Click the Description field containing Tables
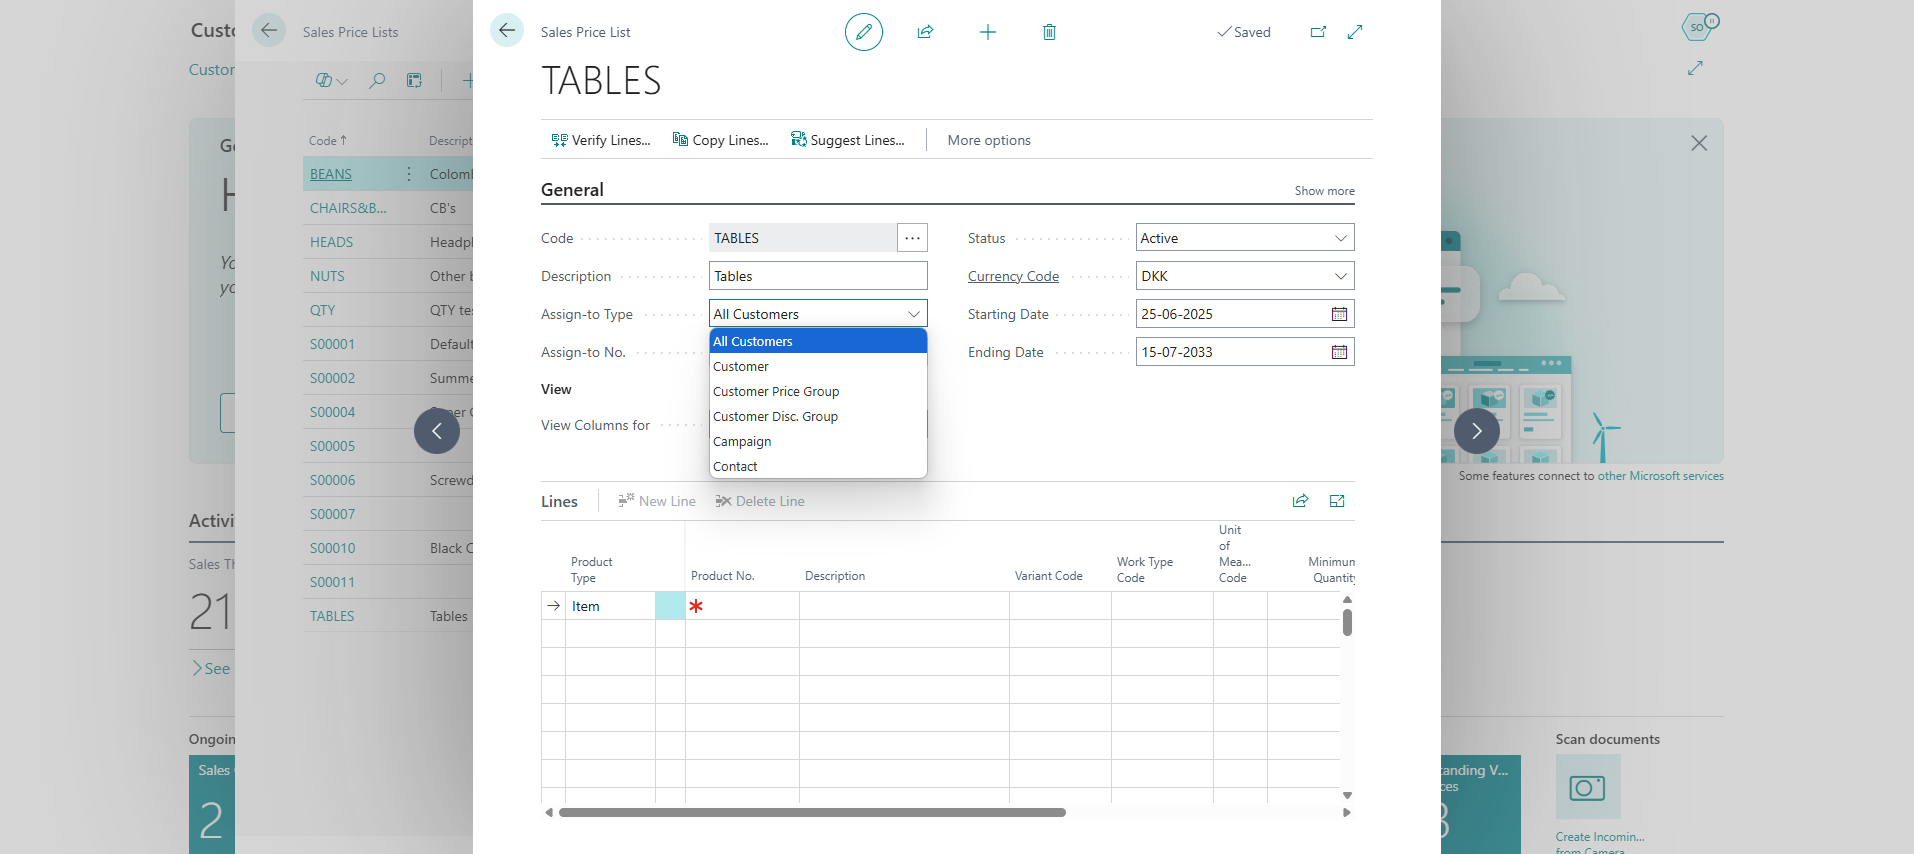The width and height of the screenshot is (1914, 854). click(x=818, y=276)
